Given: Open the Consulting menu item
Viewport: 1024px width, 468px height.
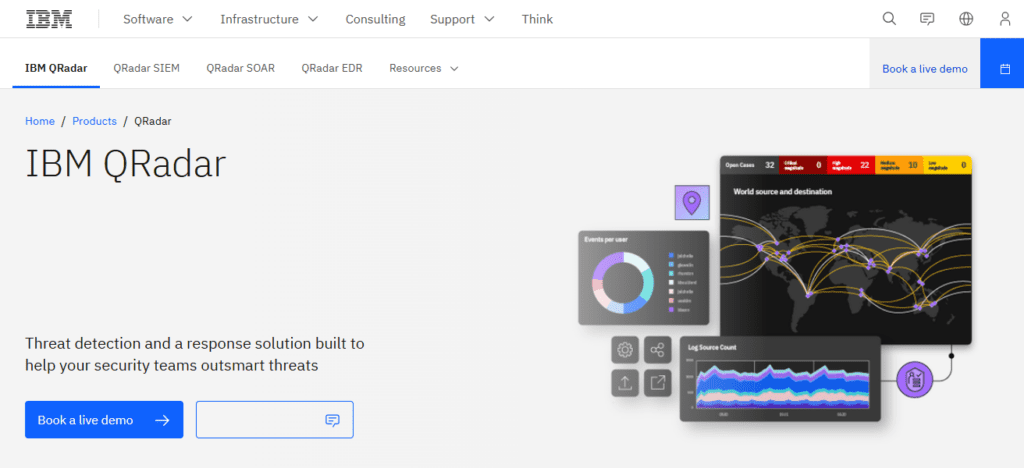Looking at the screenshot, I should coord(376,19).
